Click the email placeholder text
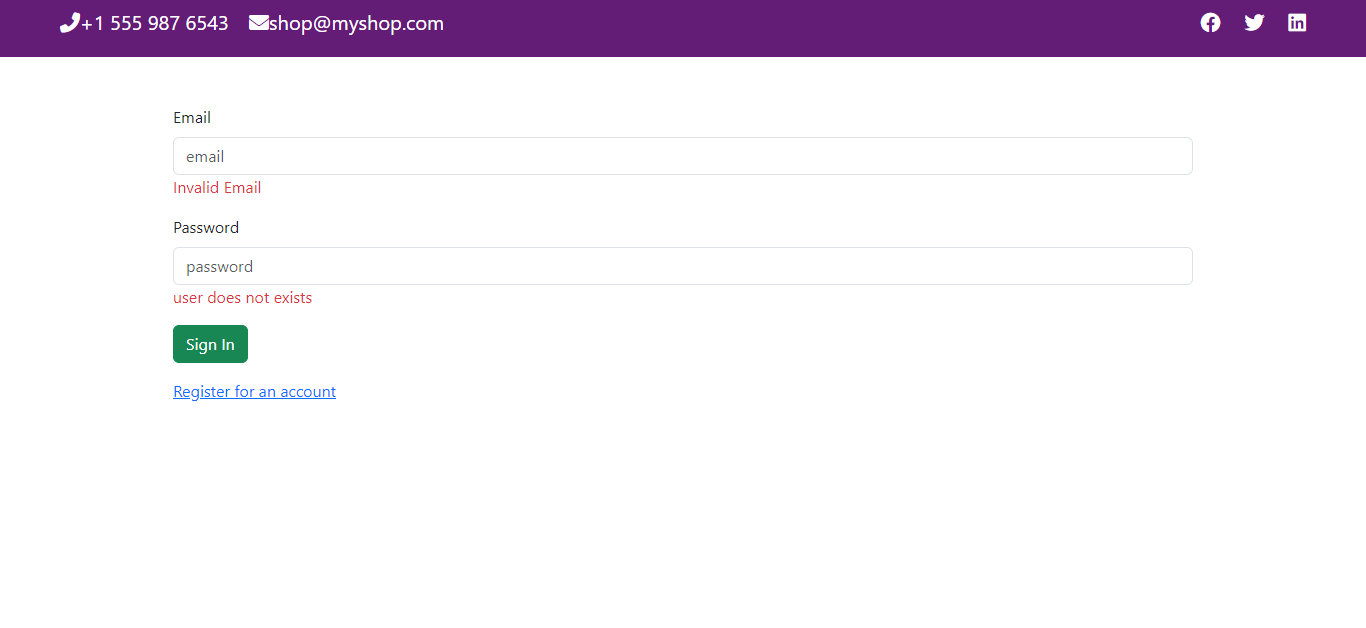Viewport: 1366px width, 628px height. point(205,156)
